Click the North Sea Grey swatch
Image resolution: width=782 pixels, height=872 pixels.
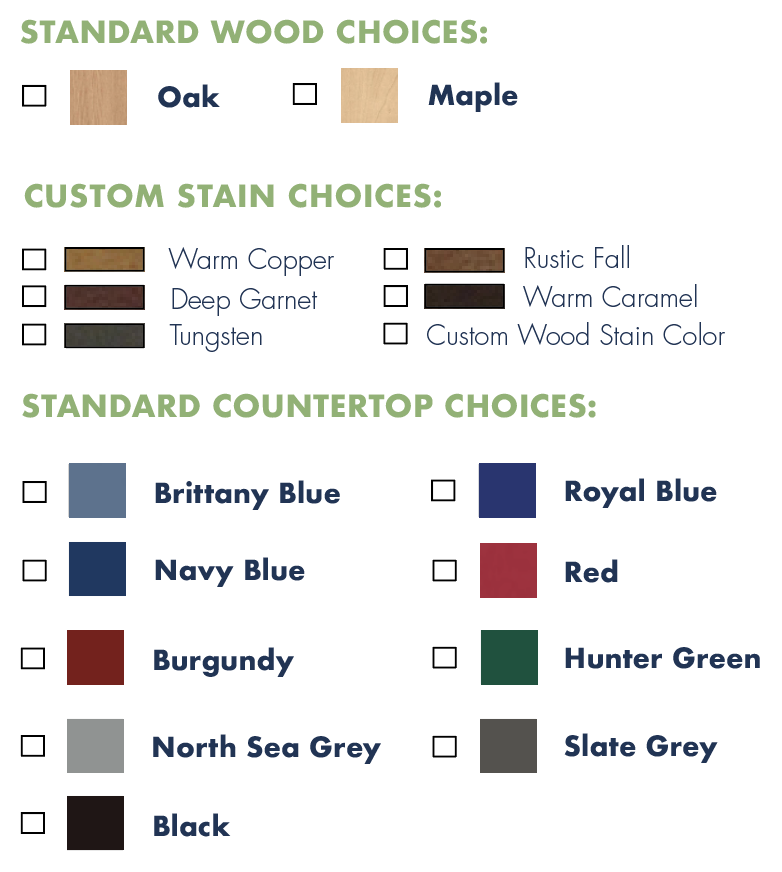point(96,746)
